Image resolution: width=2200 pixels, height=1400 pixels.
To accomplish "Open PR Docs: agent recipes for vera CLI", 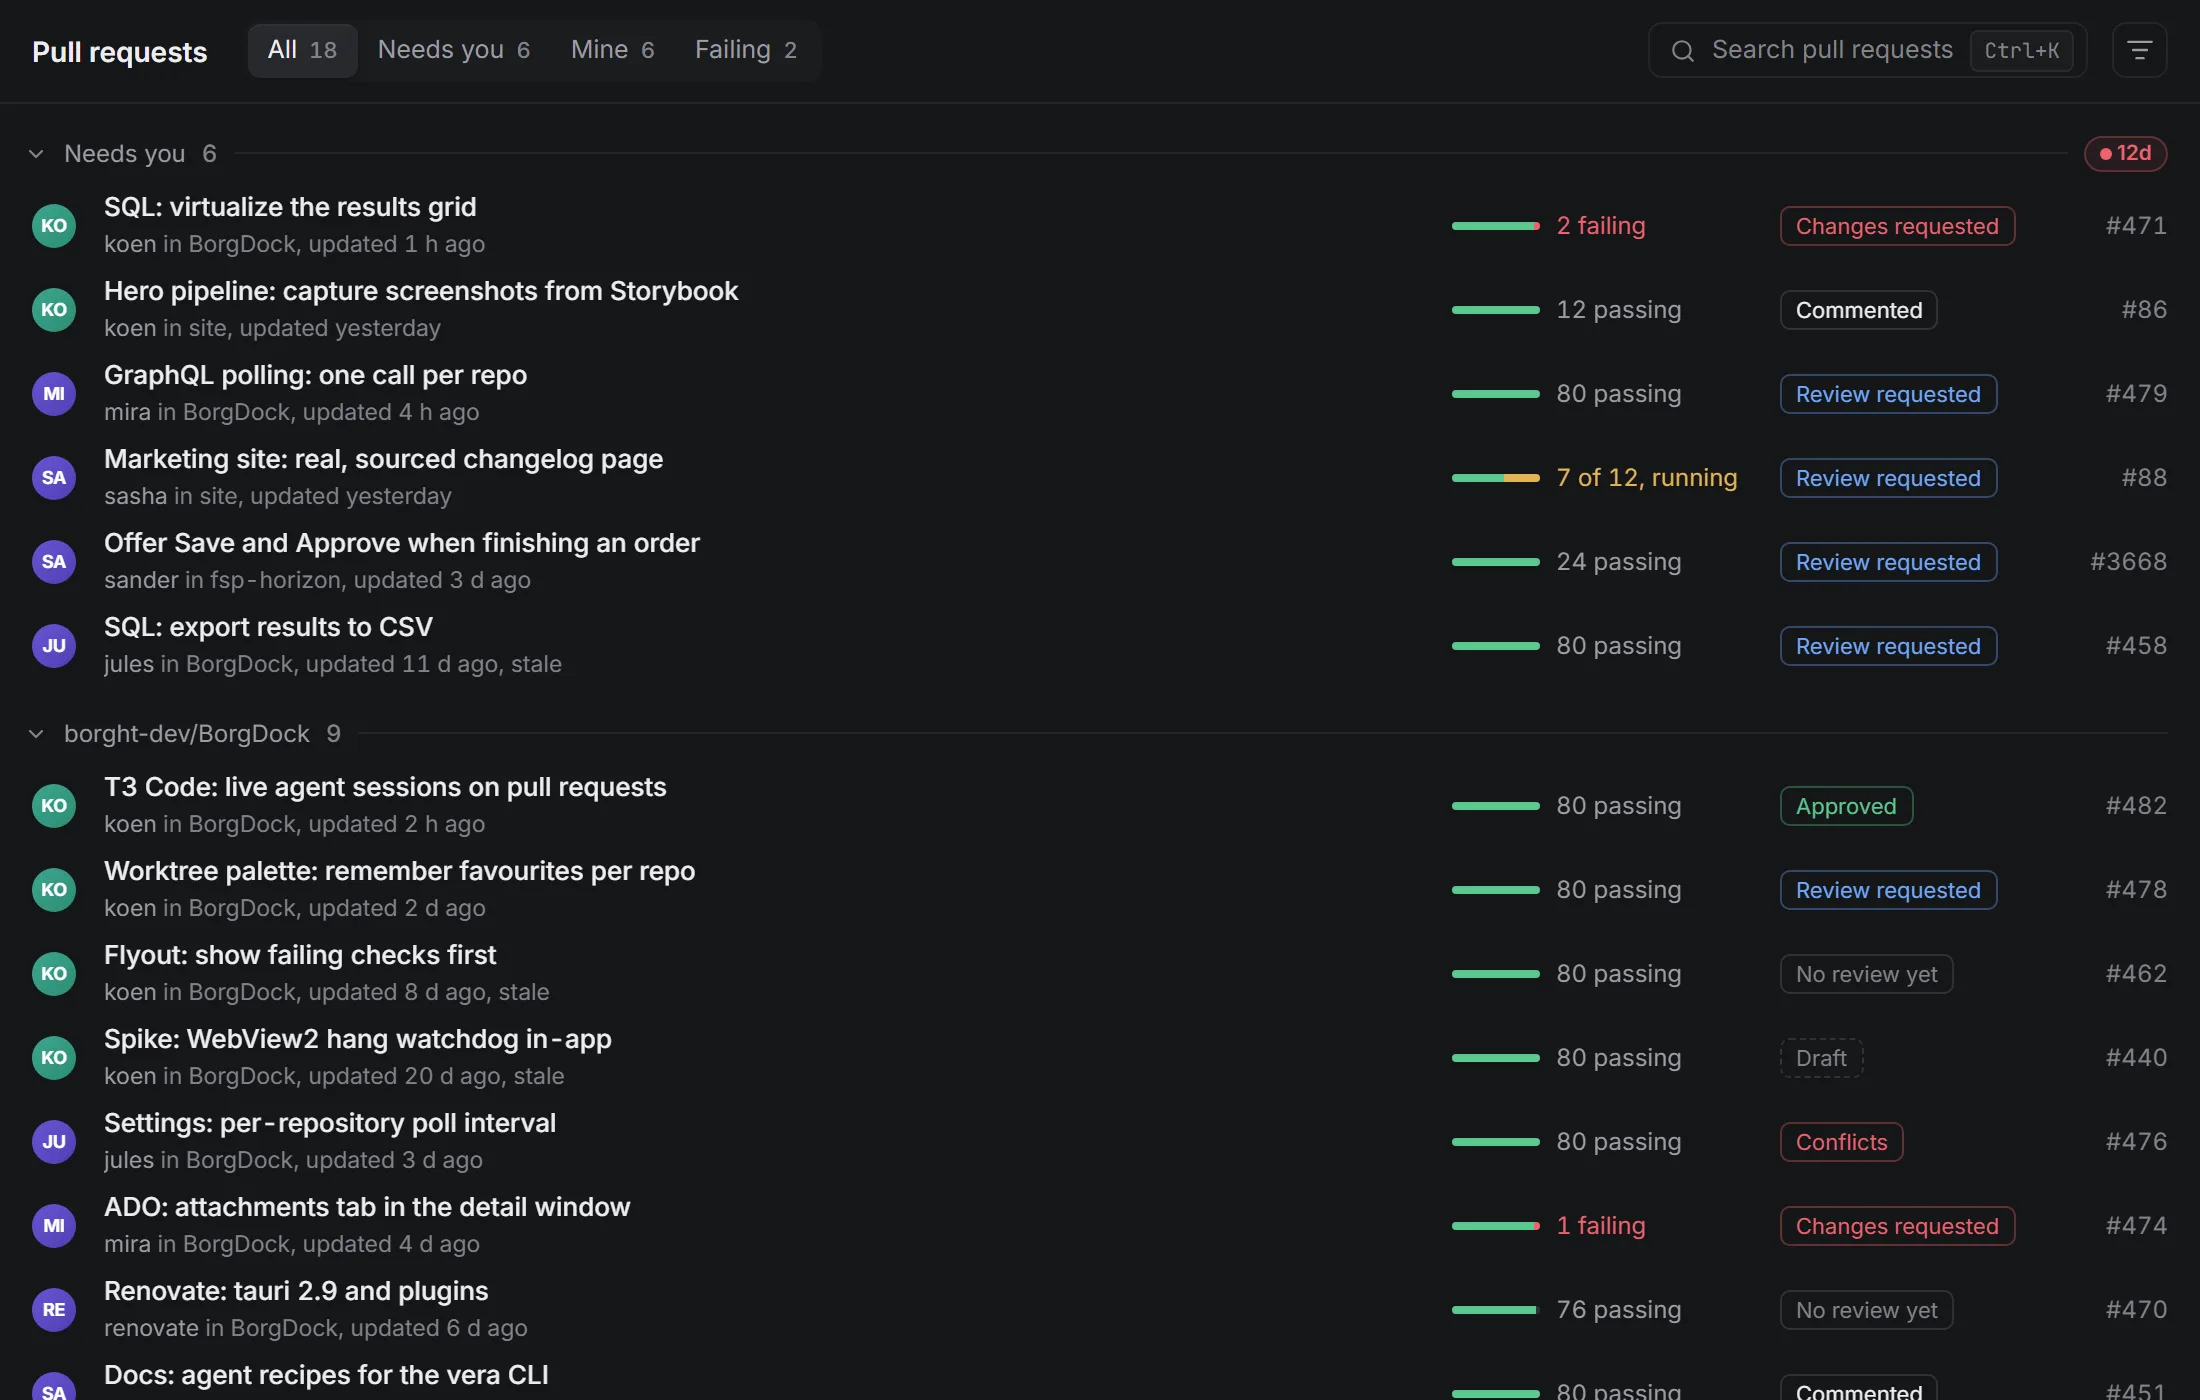I will click(x=326, y=1375).
